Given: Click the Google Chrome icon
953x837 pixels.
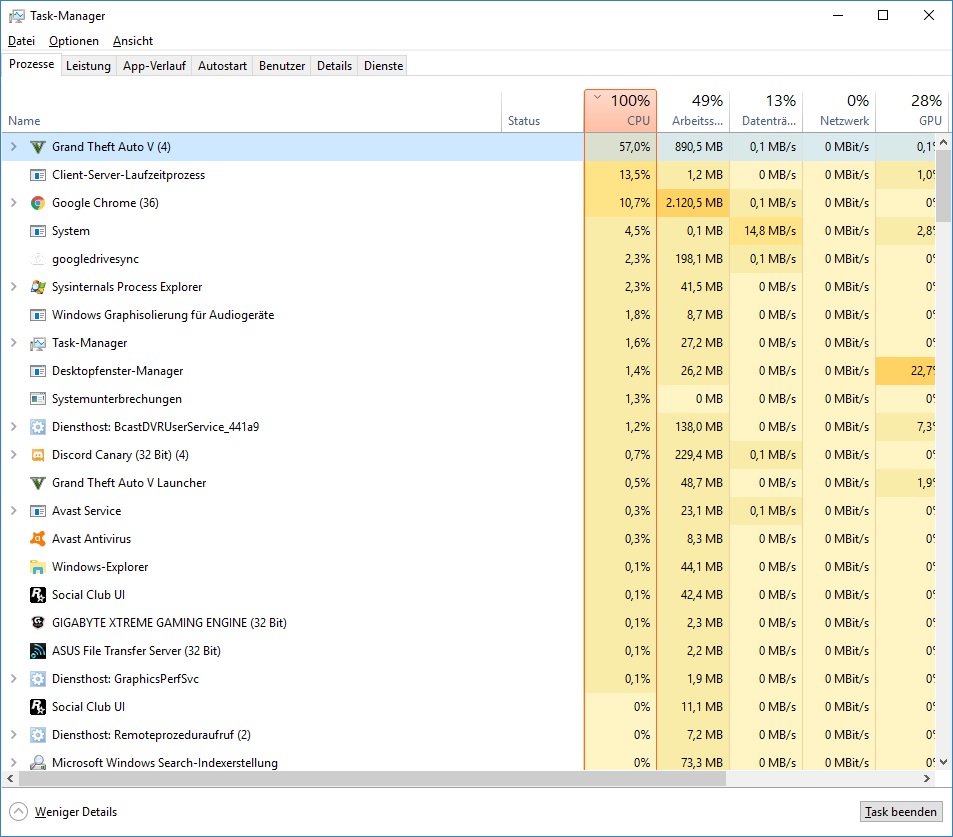Looking at the screenshot, I should click(x=38, y=203).
